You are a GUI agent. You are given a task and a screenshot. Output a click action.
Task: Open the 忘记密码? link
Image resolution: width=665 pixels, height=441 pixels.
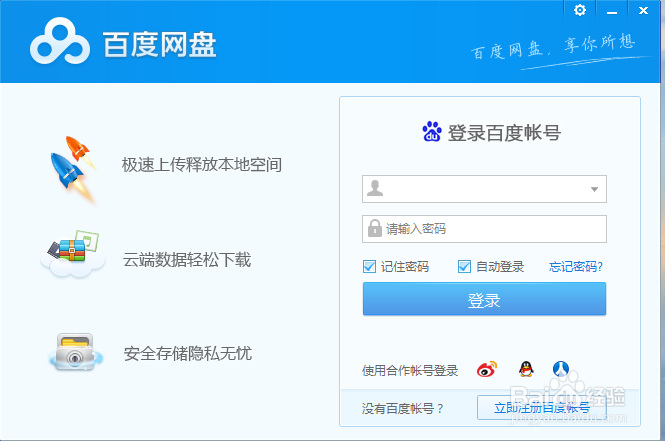click(x=576, y=267)
